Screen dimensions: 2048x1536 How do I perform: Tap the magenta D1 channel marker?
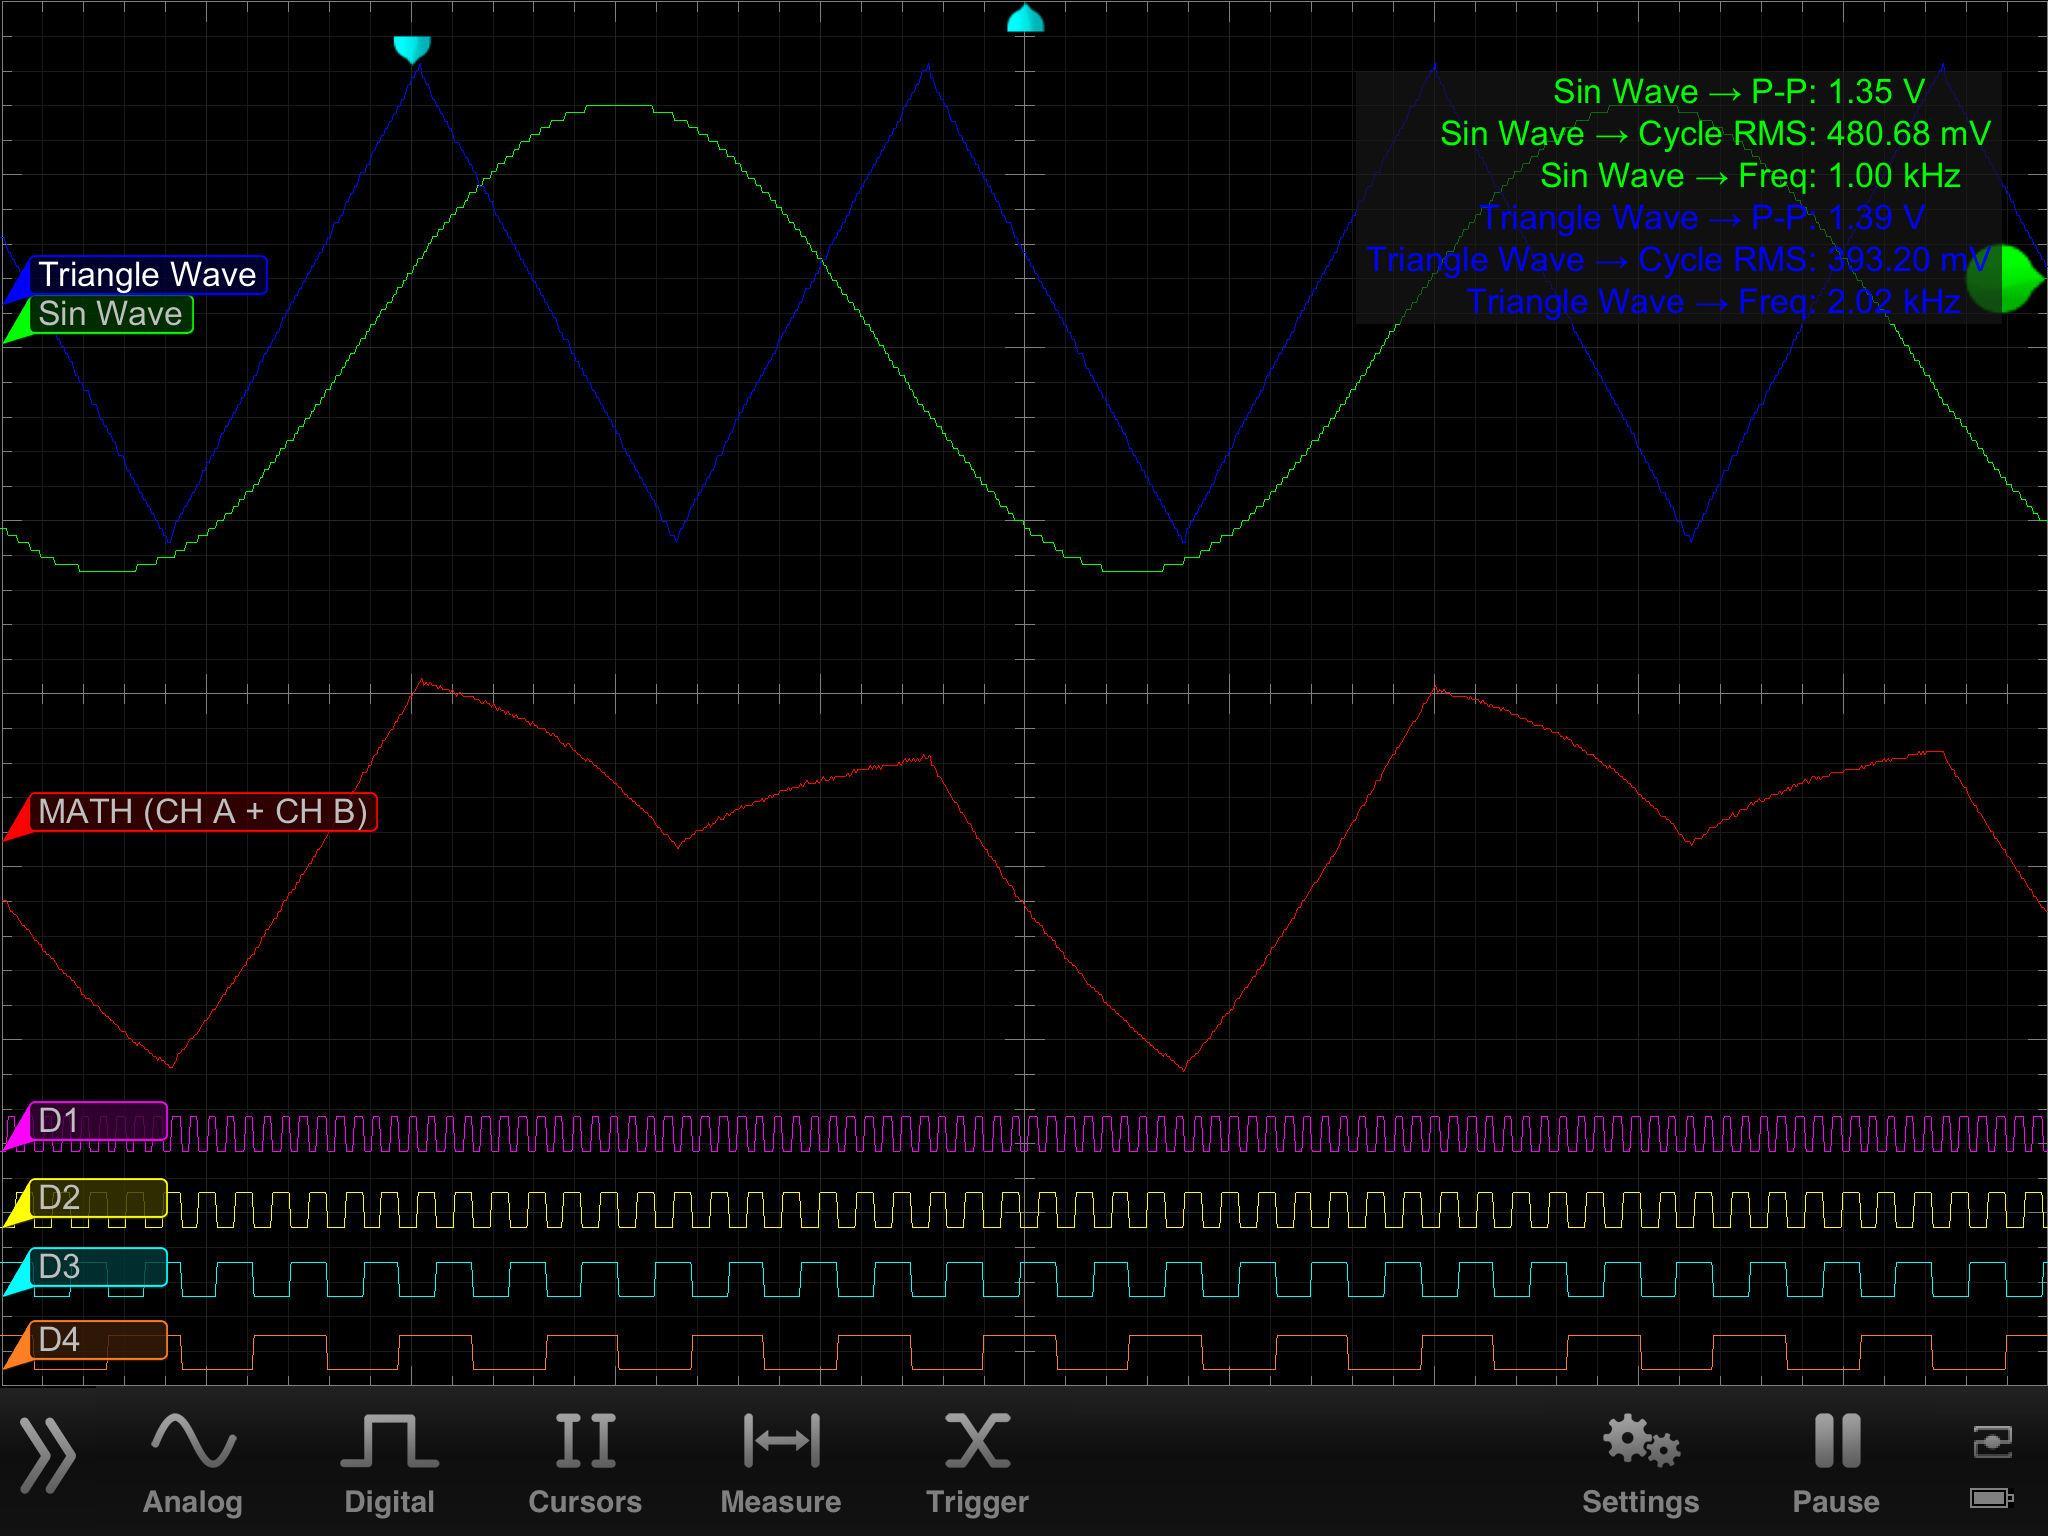(x=16, y=1132)
